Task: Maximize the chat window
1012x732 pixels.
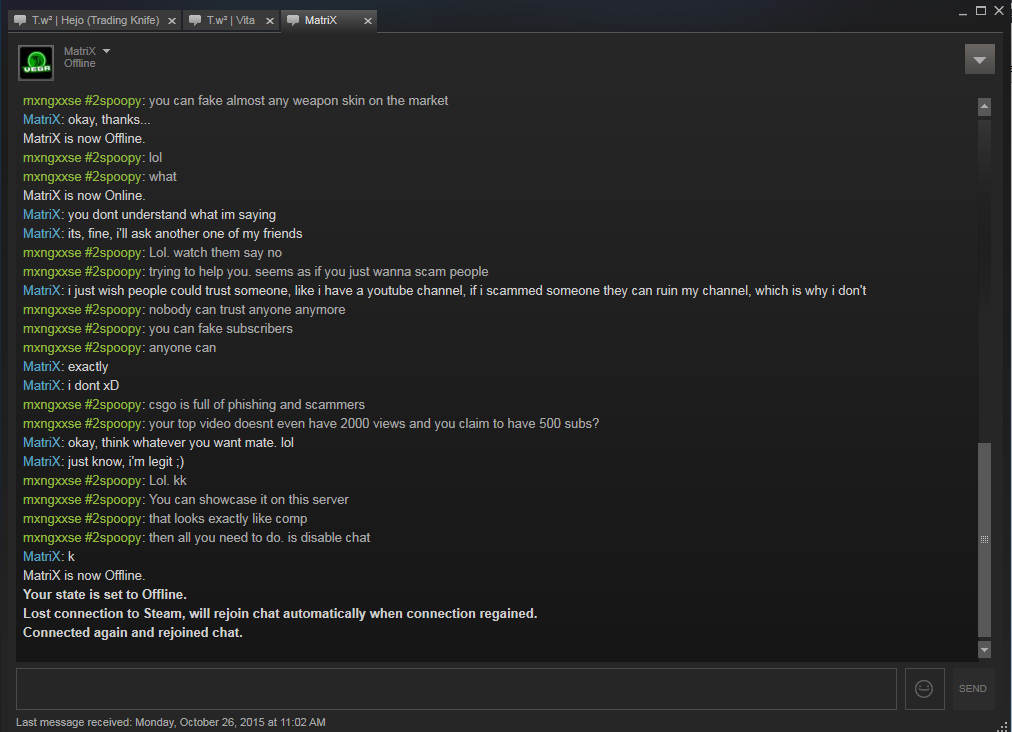Action: pos(980,10)
